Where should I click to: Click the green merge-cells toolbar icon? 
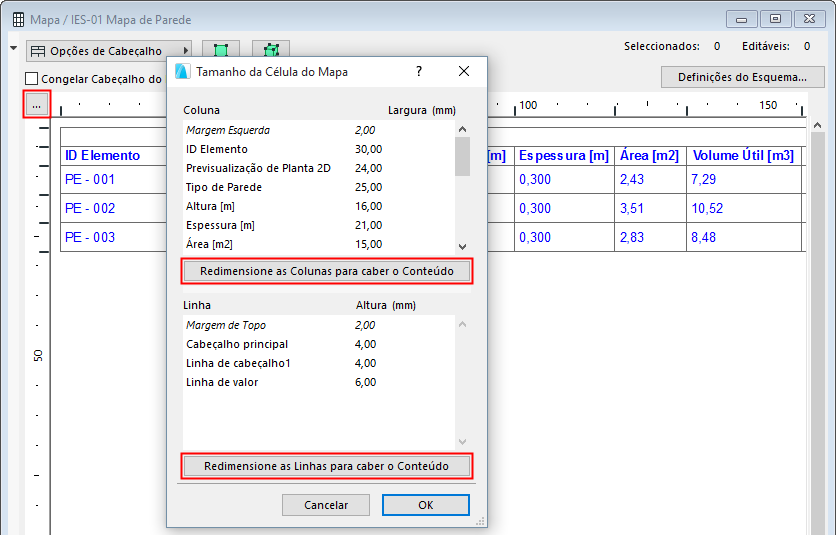[x=271, y=50]
